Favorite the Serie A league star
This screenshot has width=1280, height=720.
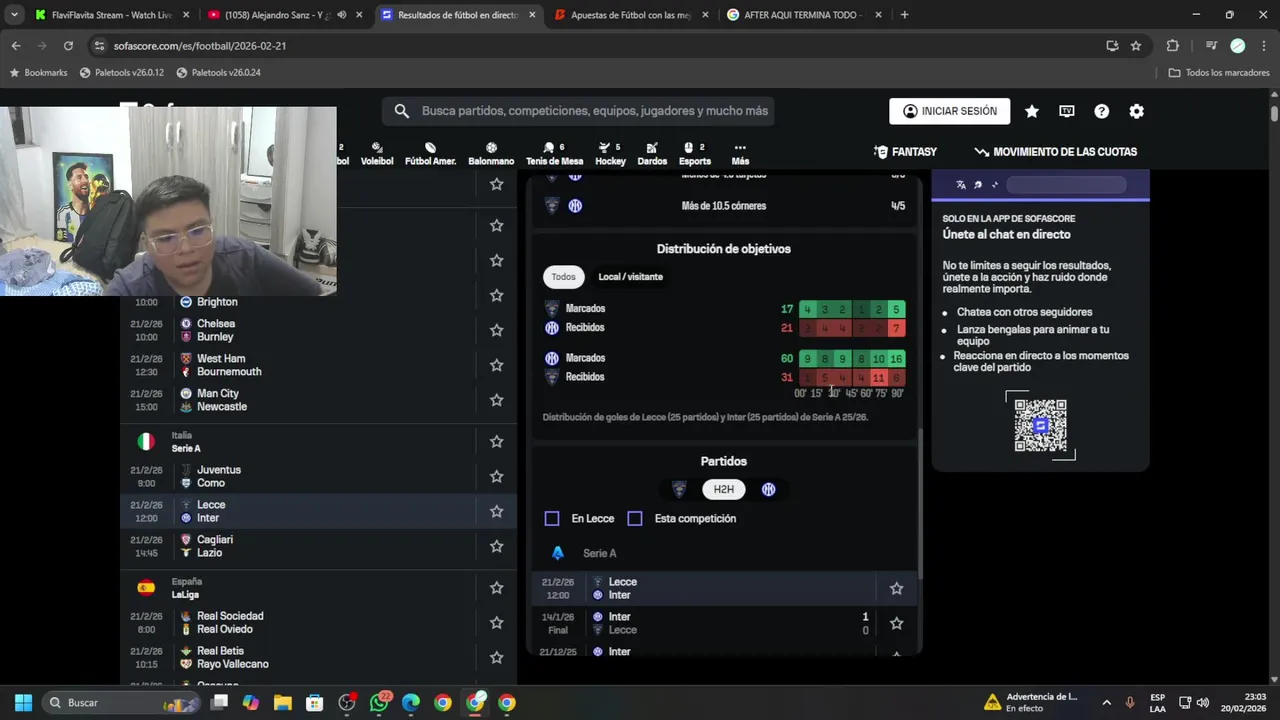[496, 441]
